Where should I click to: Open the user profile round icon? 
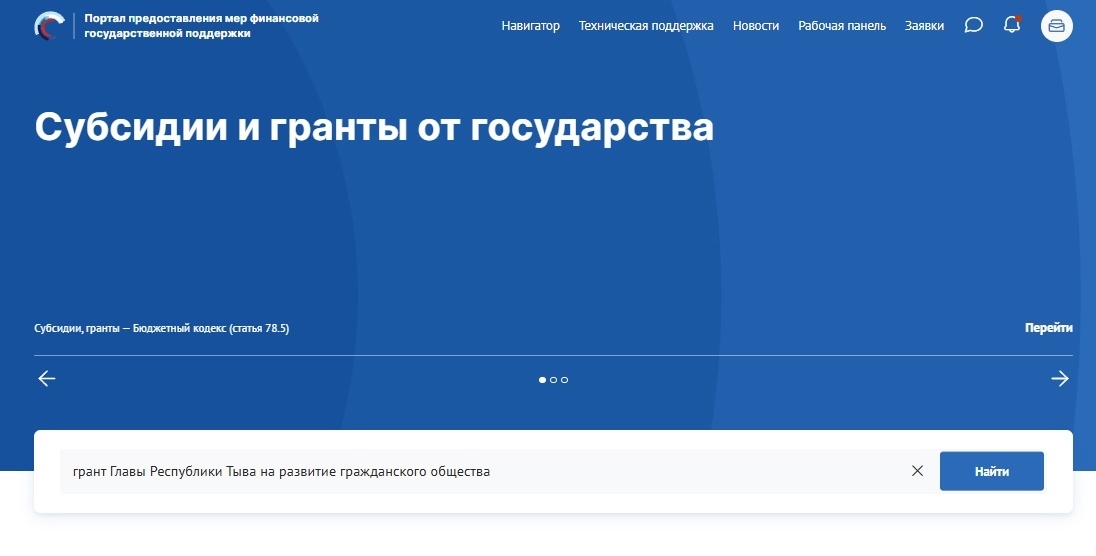point(1056,26)
